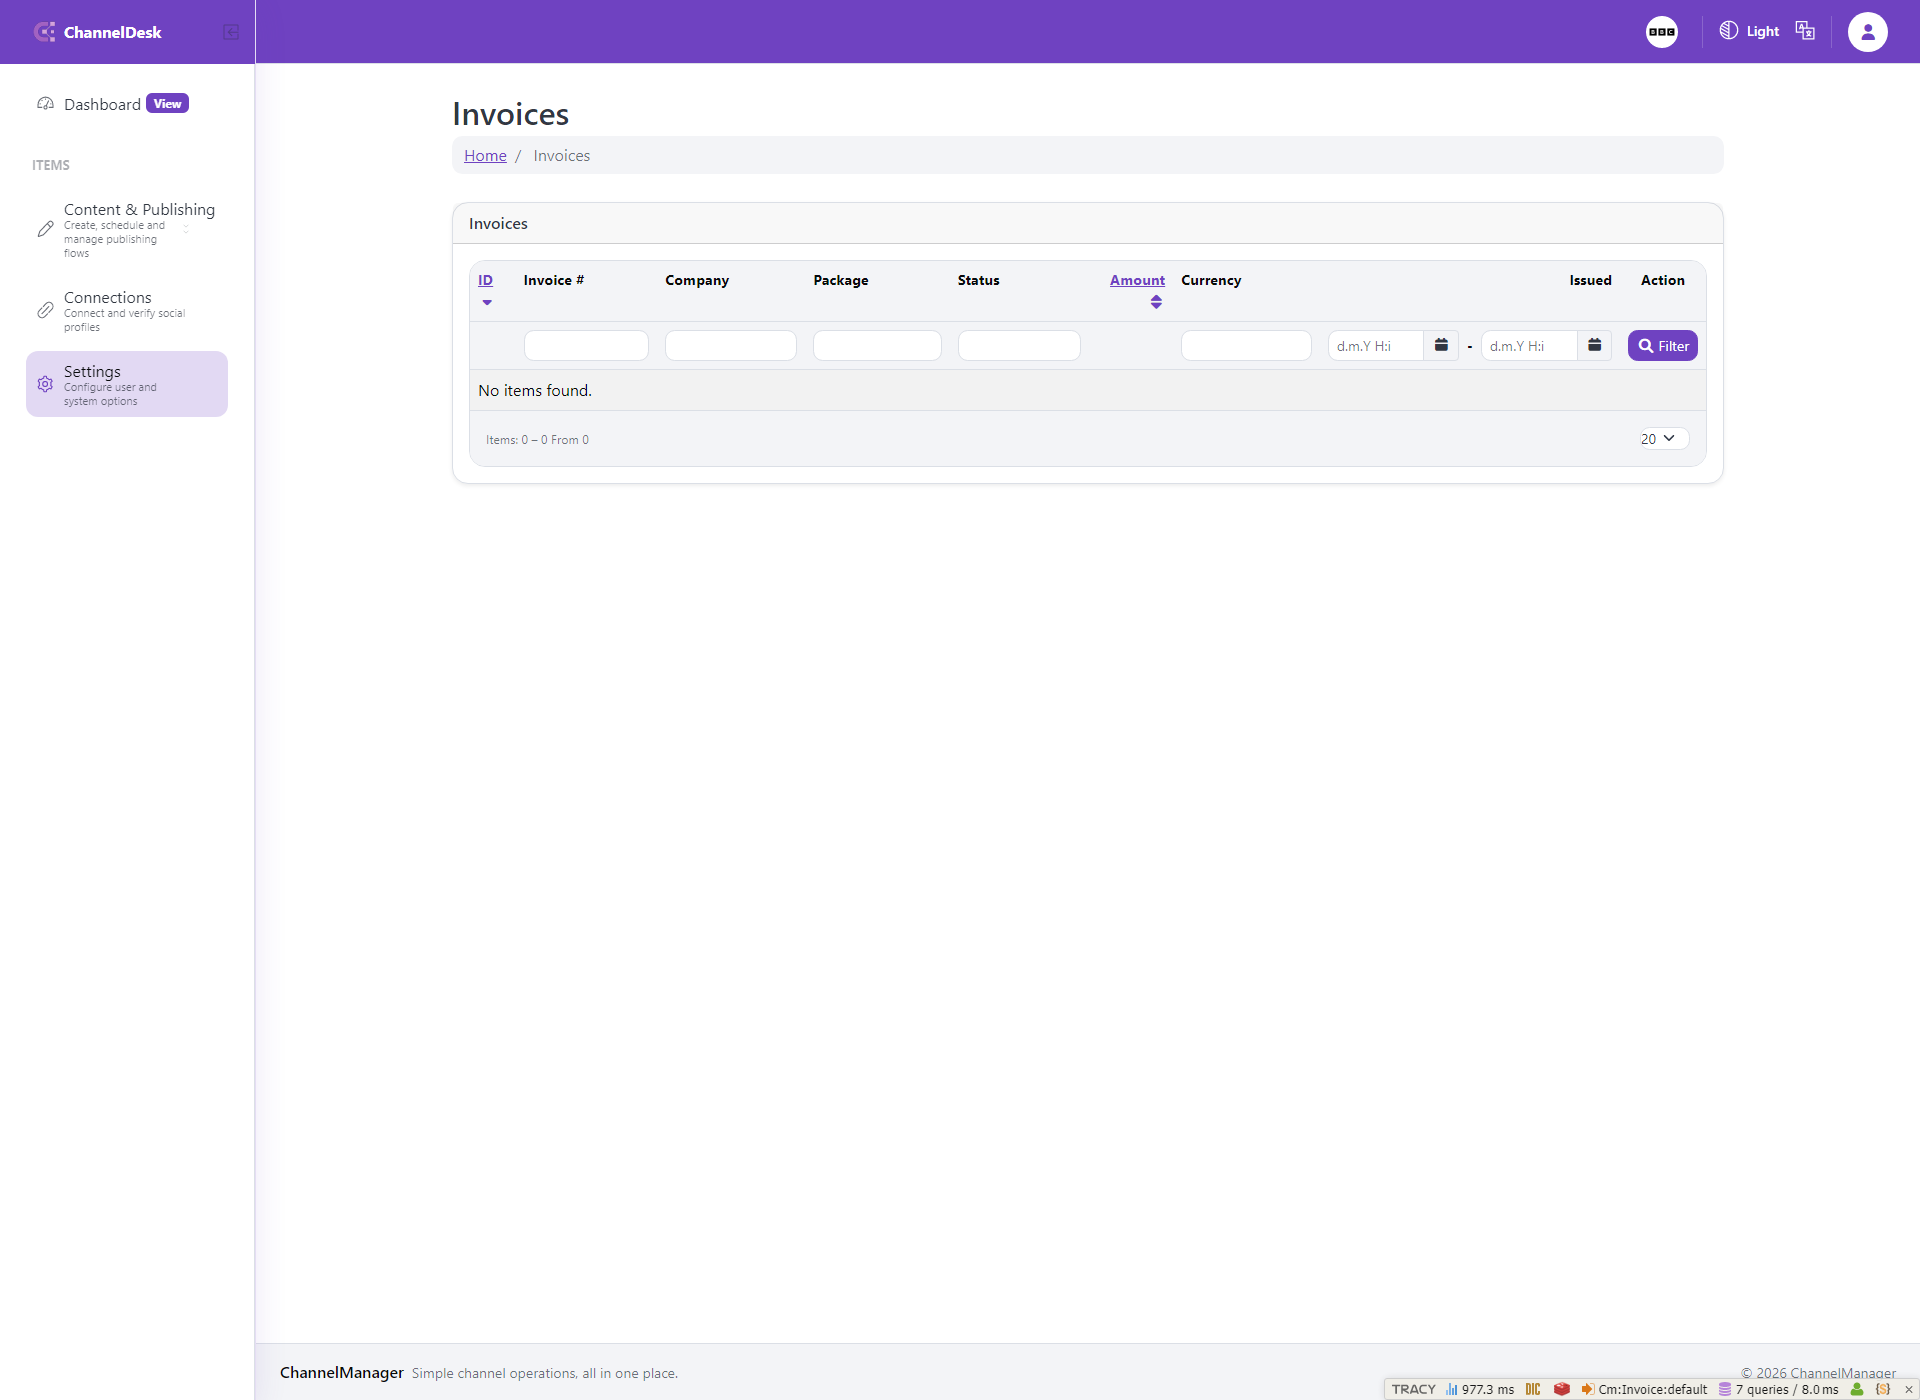
Task: Open Content & Publishing menu item
Action: point(127,230)
